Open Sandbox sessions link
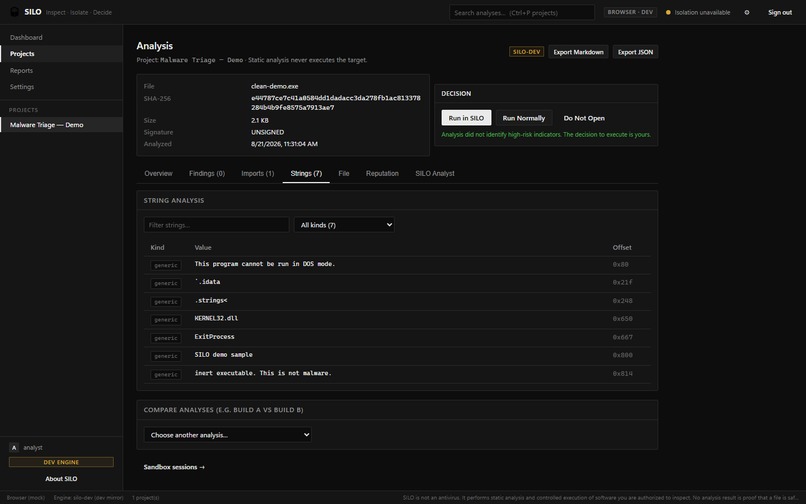Screen dimensions: 806x504 point(174,467)
